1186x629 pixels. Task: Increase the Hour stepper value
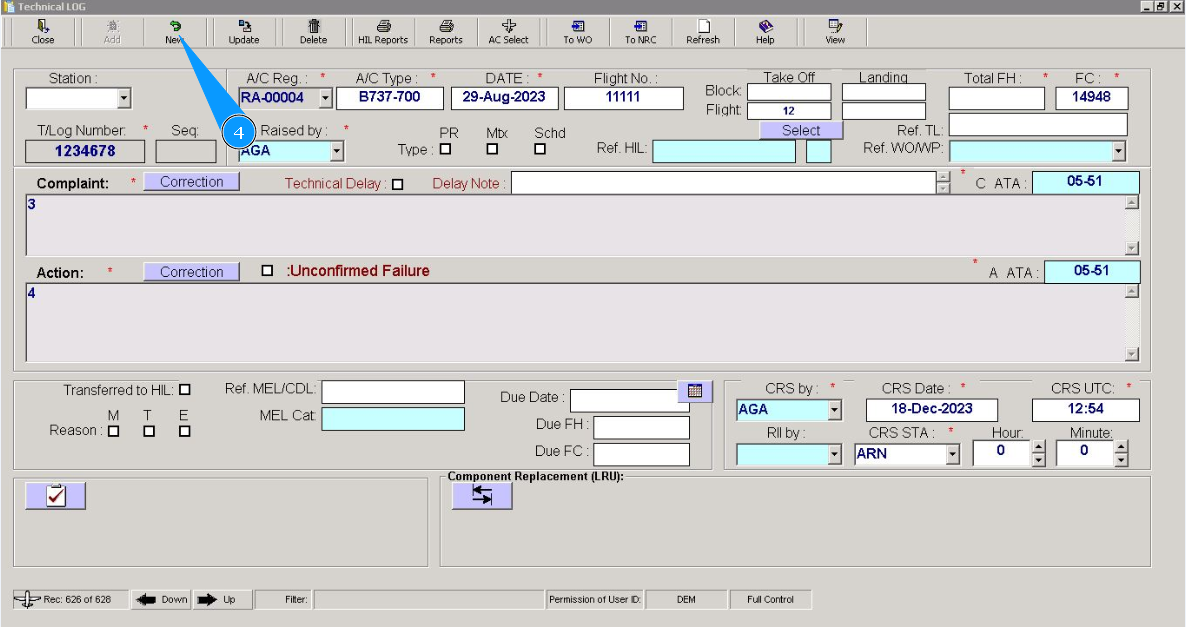(1039, 448)
